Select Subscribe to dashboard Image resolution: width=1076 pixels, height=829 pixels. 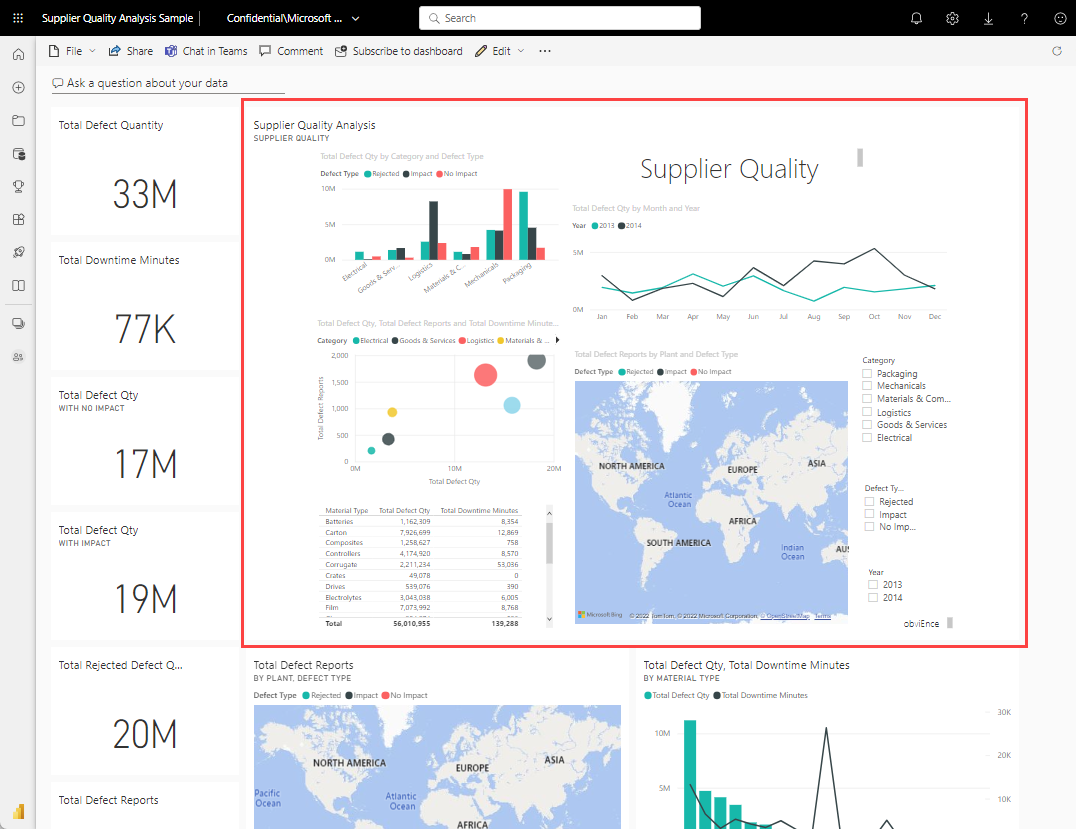coord(398,51)
